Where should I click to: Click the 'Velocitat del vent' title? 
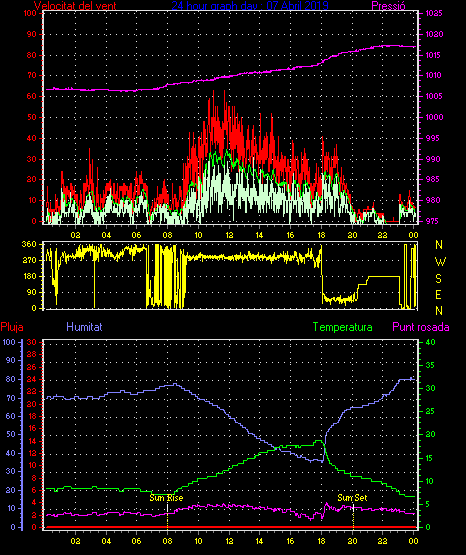point(75,5)
